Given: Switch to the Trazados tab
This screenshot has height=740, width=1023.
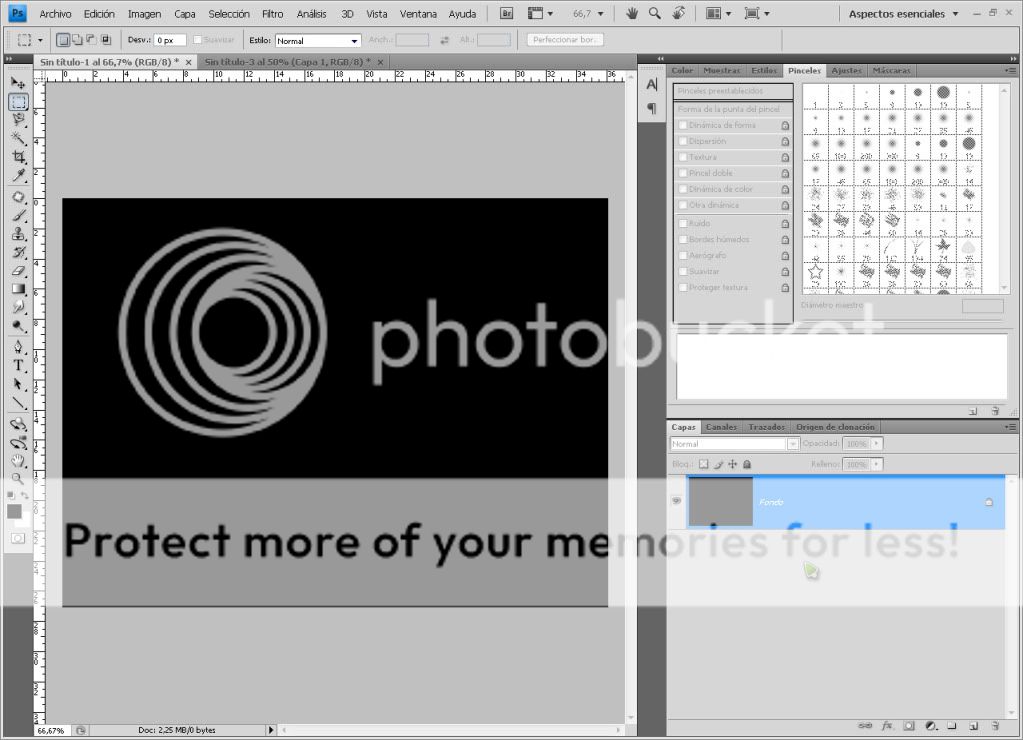Looking at the screenshot, I should tap(767, 427).
